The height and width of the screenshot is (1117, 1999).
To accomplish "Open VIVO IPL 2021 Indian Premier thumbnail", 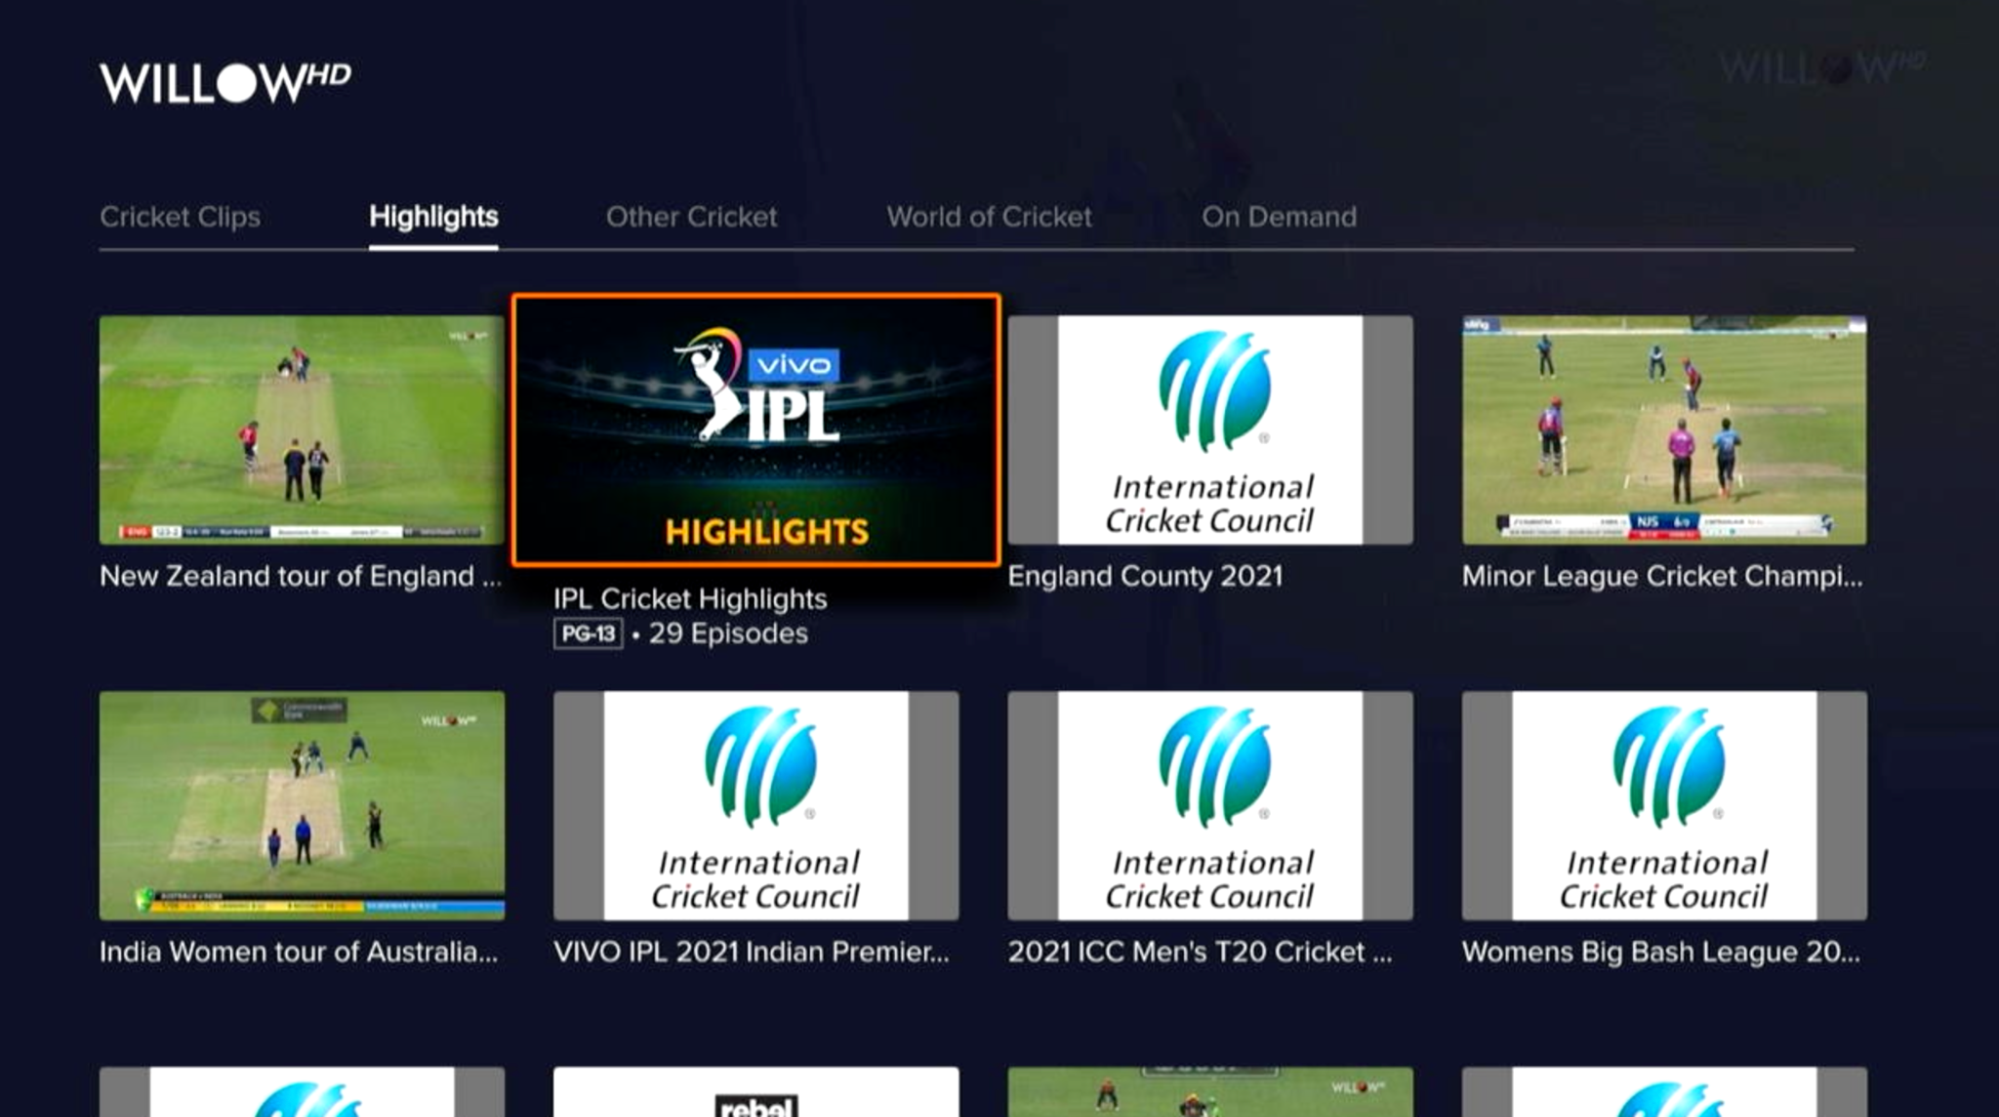I will pyautogui.click(x=756, y=805).
